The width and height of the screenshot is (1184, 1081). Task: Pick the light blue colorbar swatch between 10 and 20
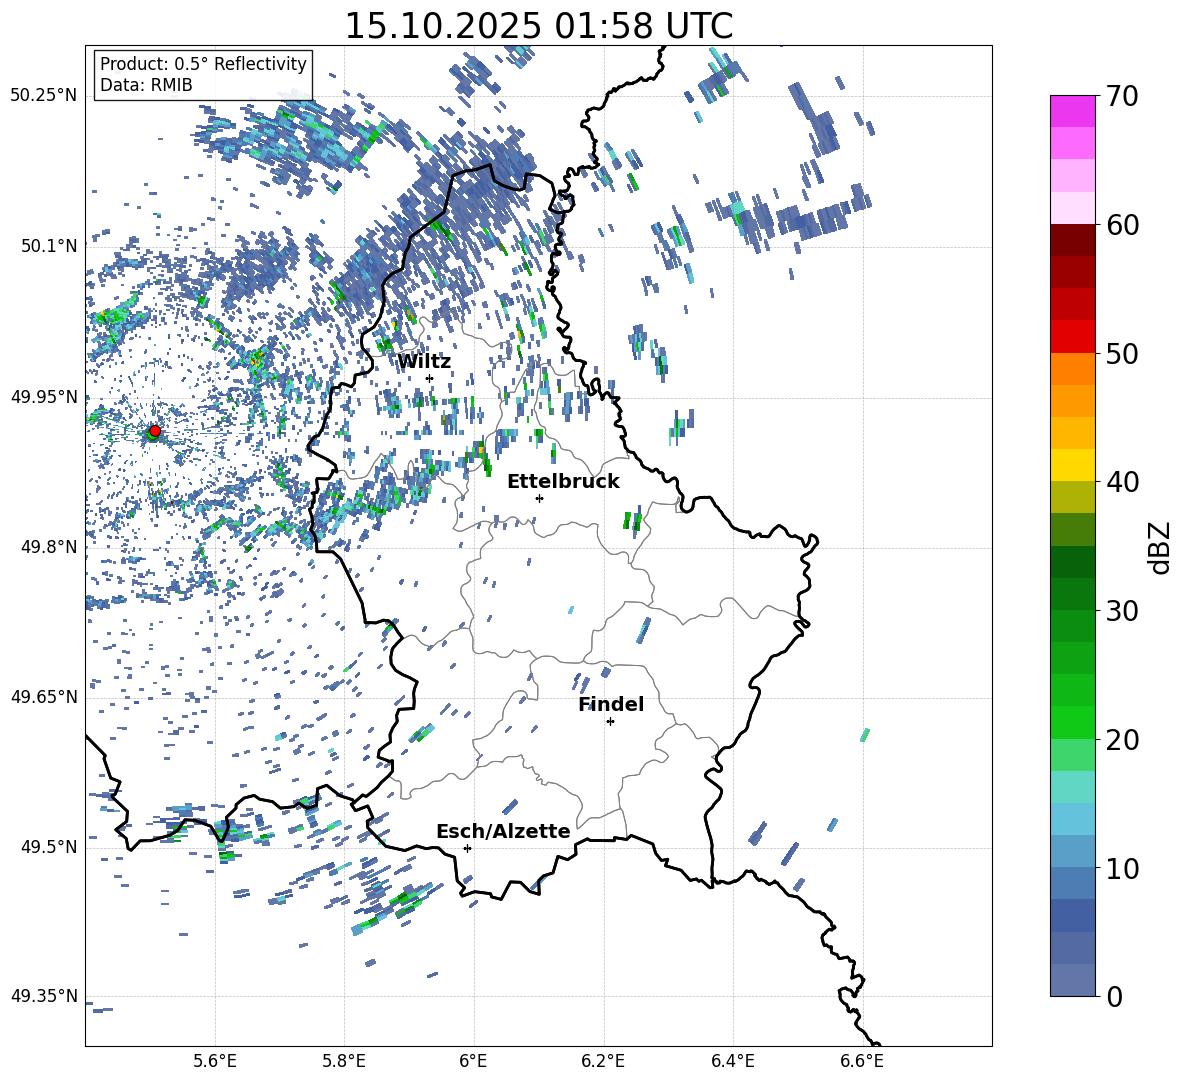click(x=1072, y=819)
